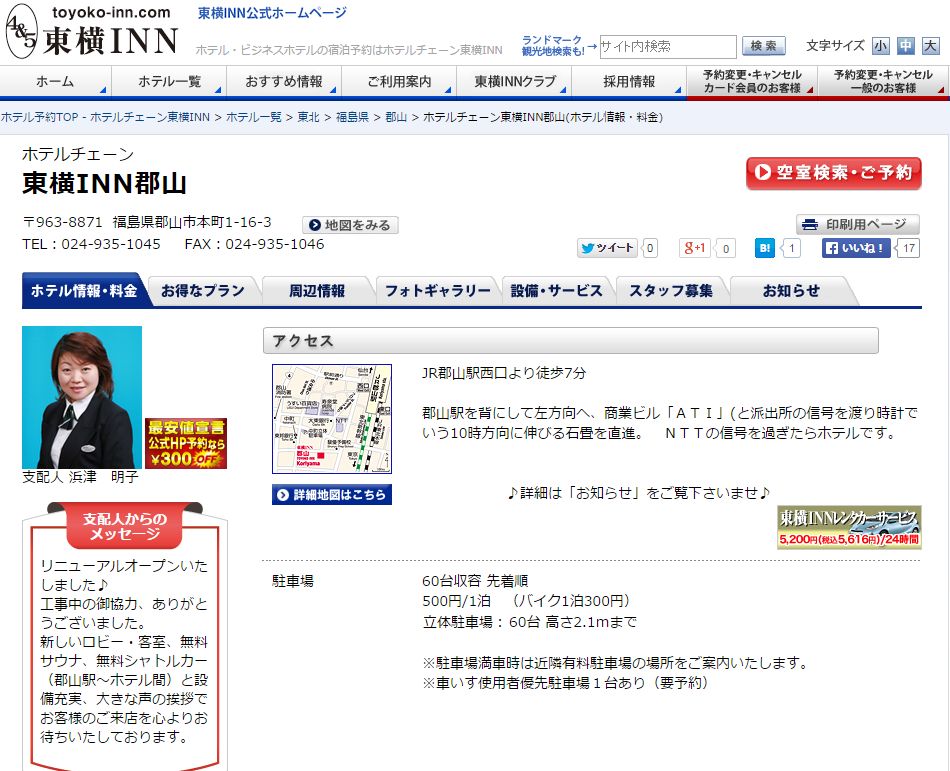The height and width of the screenshot is (771, 950).
Task: Set text size to 小
Action: tap(880, 46)
